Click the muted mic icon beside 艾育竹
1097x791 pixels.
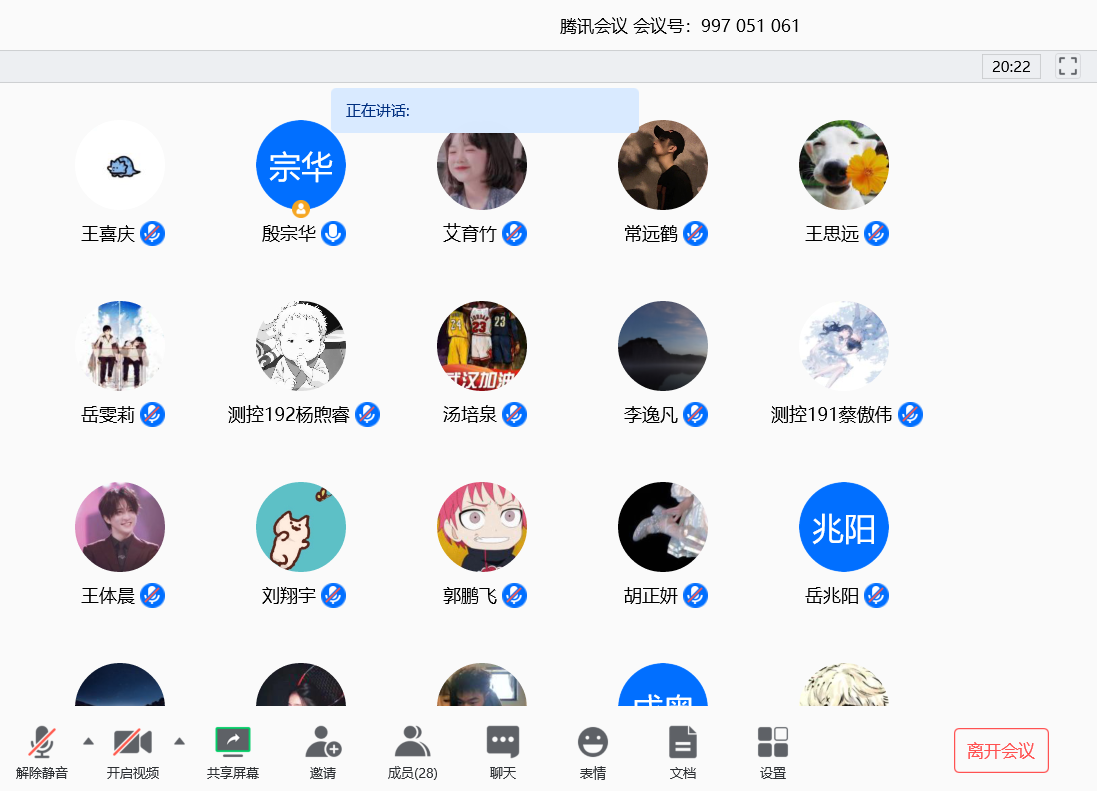pyautogui.click(x=515, y=234)
